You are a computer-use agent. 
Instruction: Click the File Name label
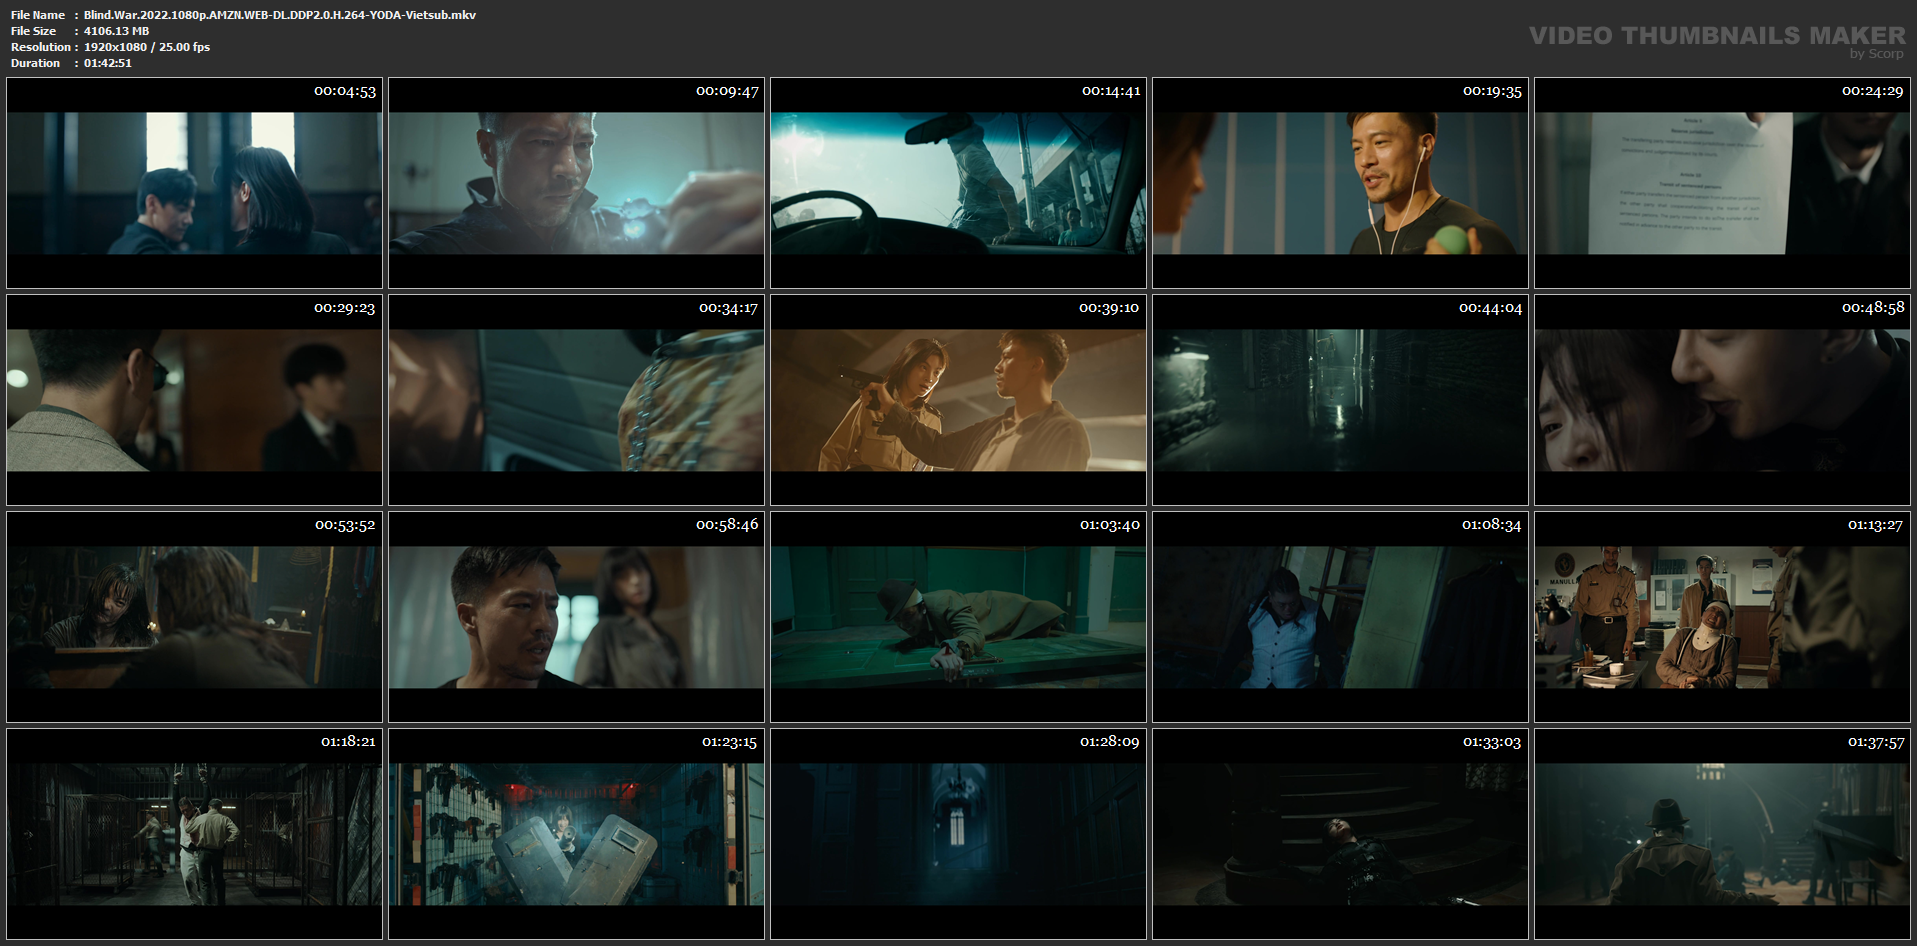38,15
